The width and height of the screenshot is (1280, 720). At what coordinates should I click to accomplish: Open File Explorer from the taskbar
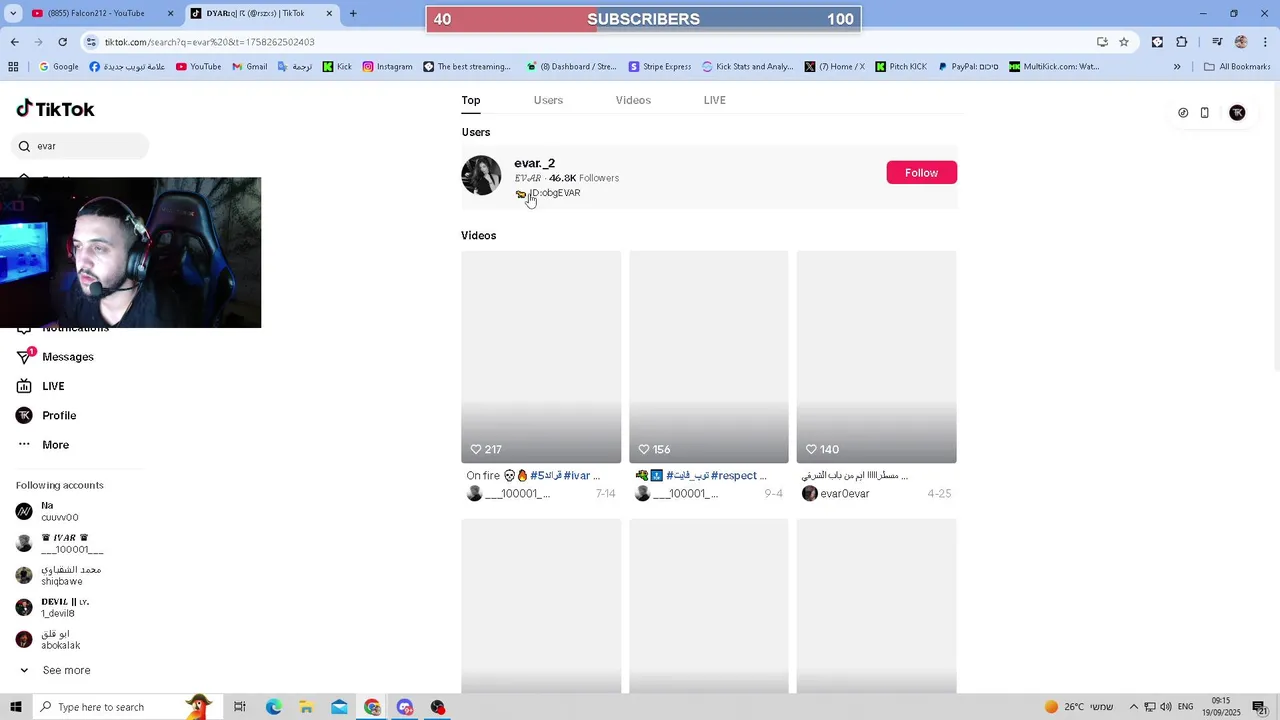[x=306, y=707]
